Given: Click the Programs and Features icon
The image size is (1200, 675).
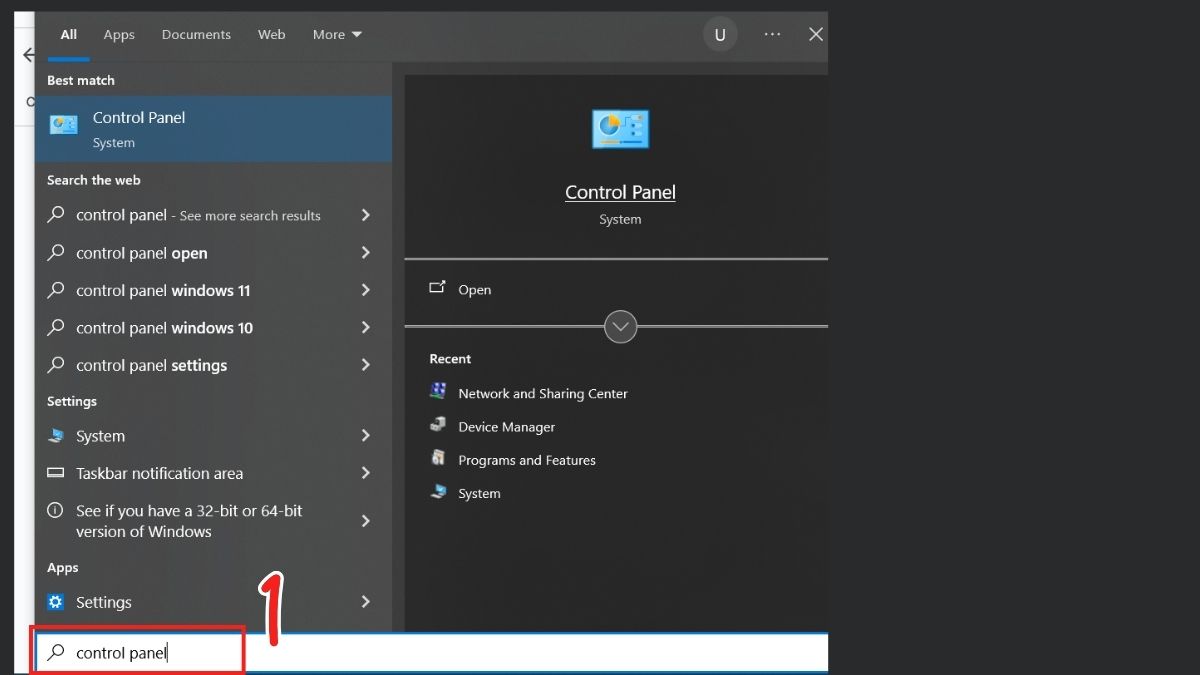Looking at the screenshot, I should tap(438, 458).
